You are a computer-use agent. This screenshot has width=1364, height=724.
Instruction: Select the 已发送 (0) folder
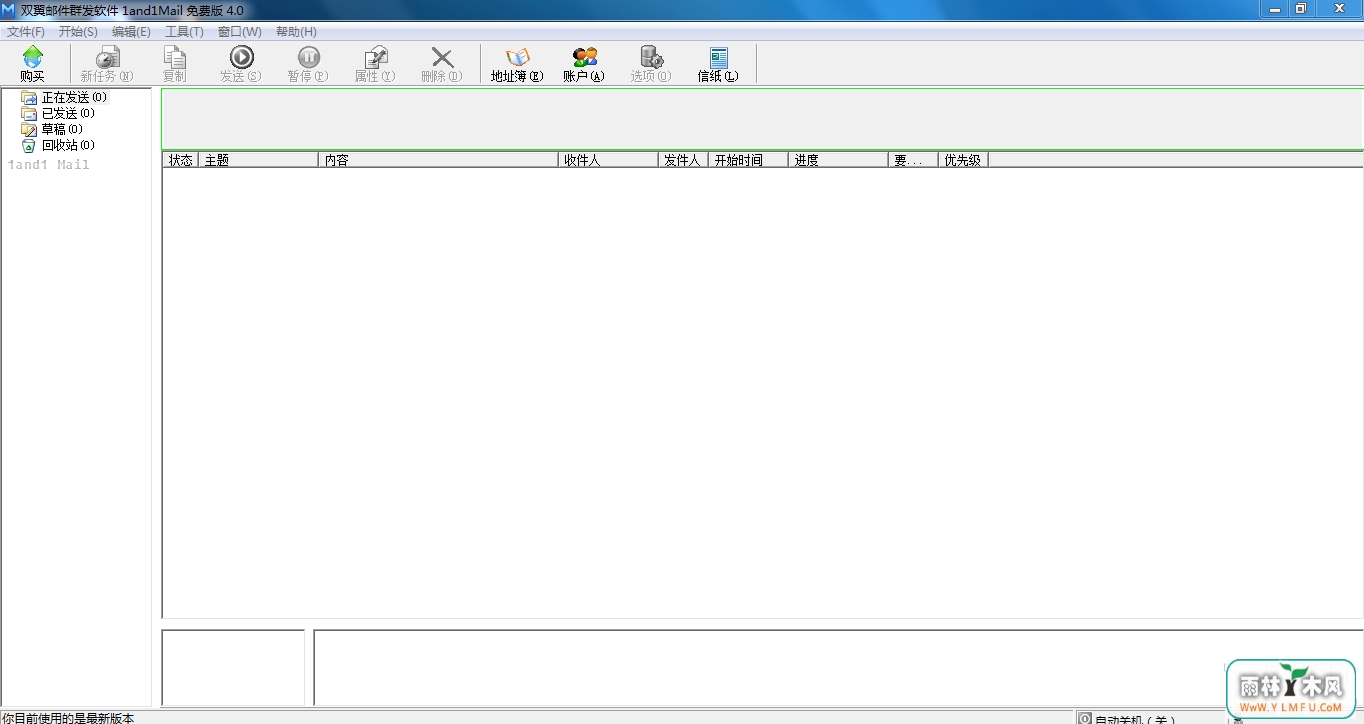(58, 113)
